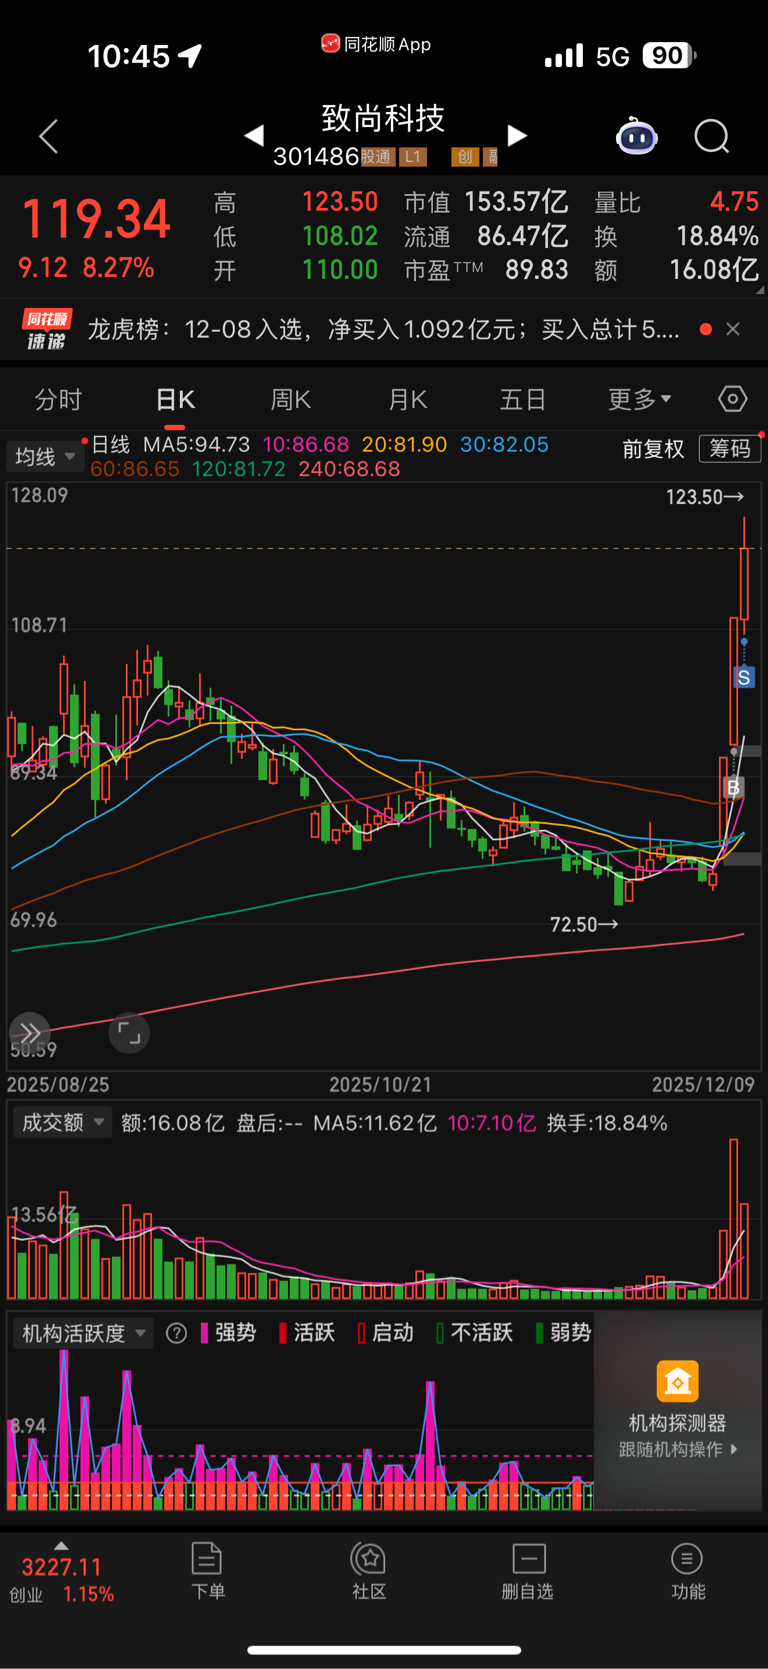Tap the 不活跃 legend swatch

[x=440, y=1333]
